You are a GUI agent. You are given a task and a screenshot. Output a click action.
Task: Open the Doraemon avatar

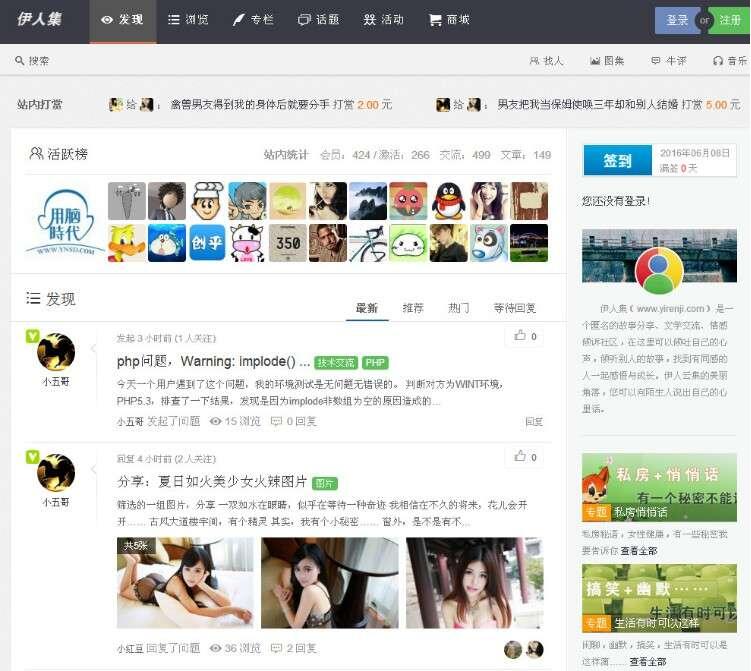click(x=167, y=243)
